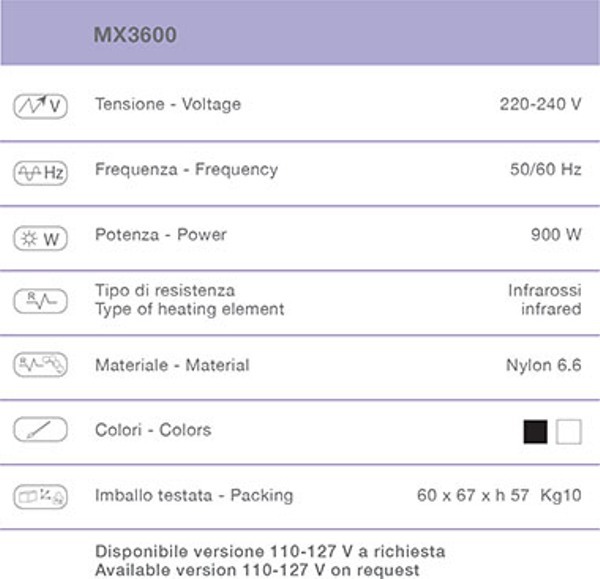The height and width of the screenshot is (579, 600).
Task: Click the 110-127 V availability note
Action: click(x=271, y=561)
